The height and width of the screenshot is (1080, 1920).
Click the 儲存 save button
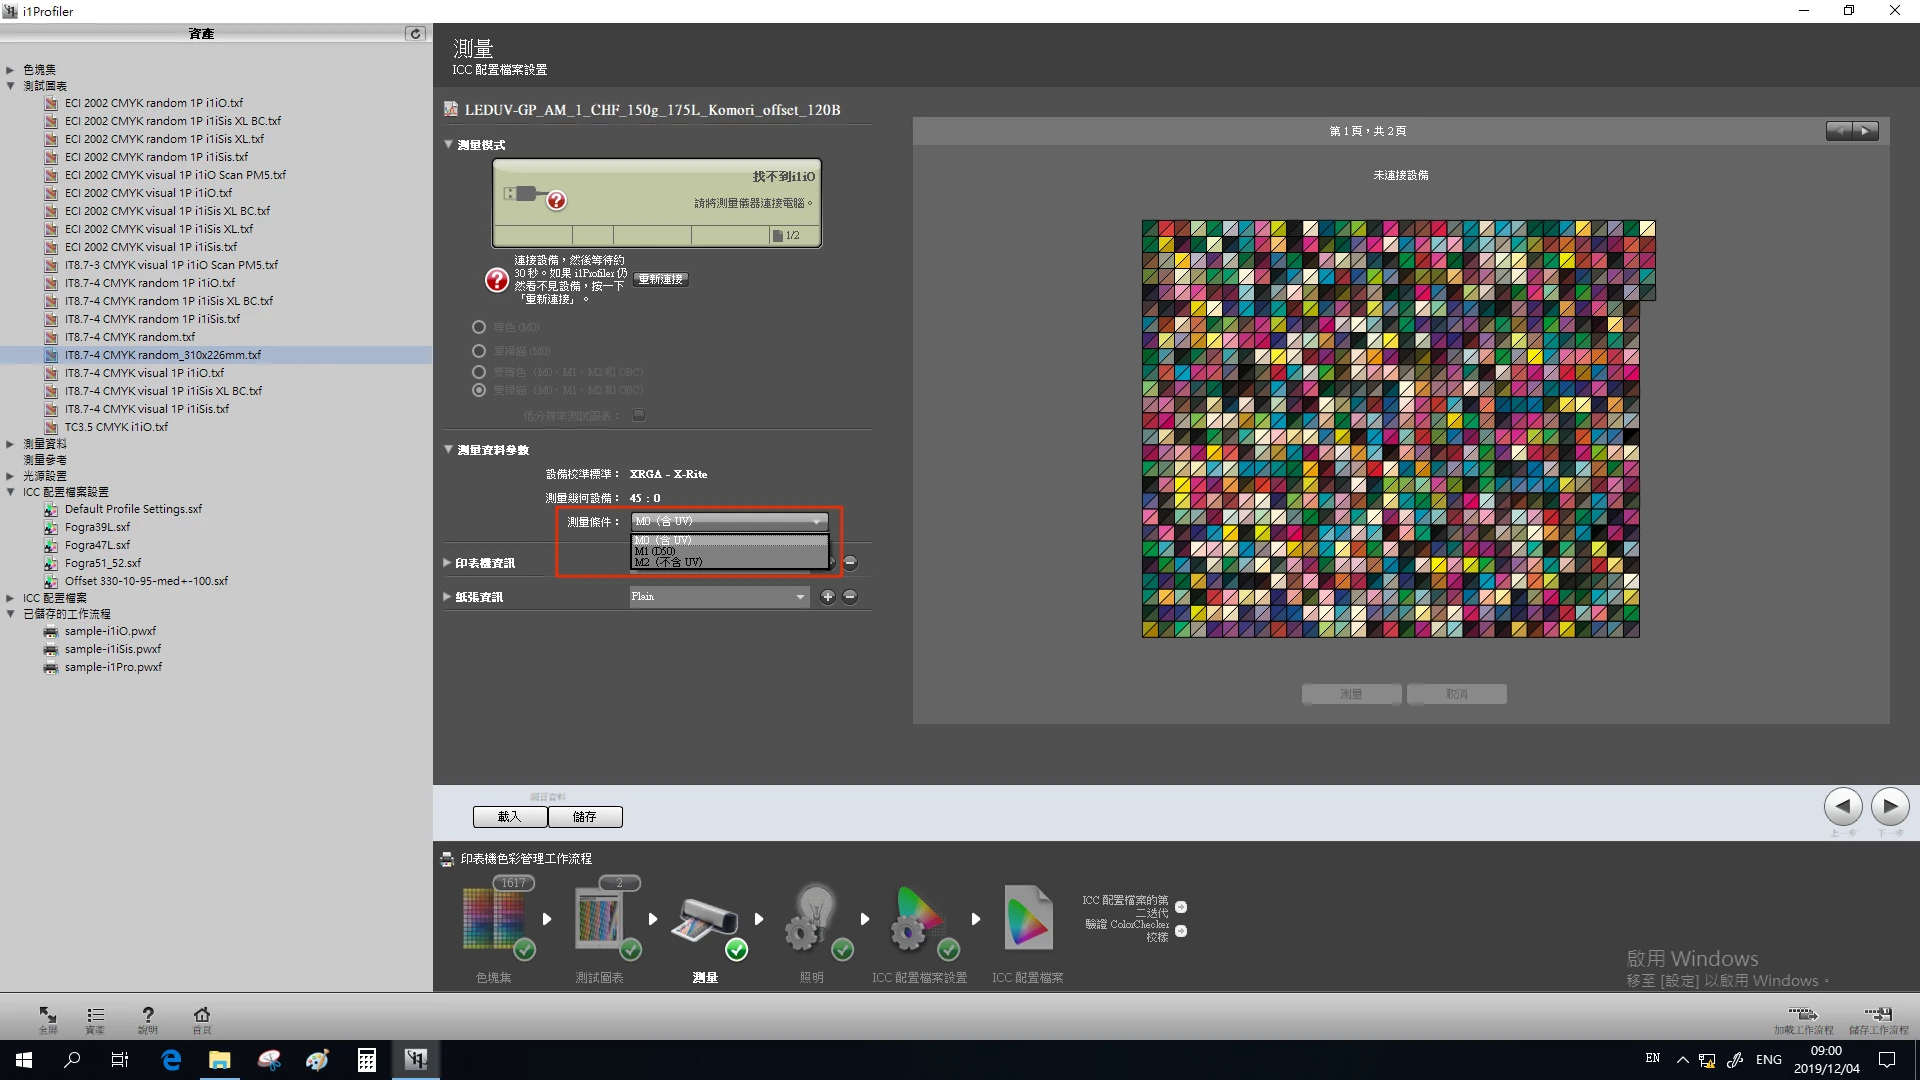click(x=585, y=817)
